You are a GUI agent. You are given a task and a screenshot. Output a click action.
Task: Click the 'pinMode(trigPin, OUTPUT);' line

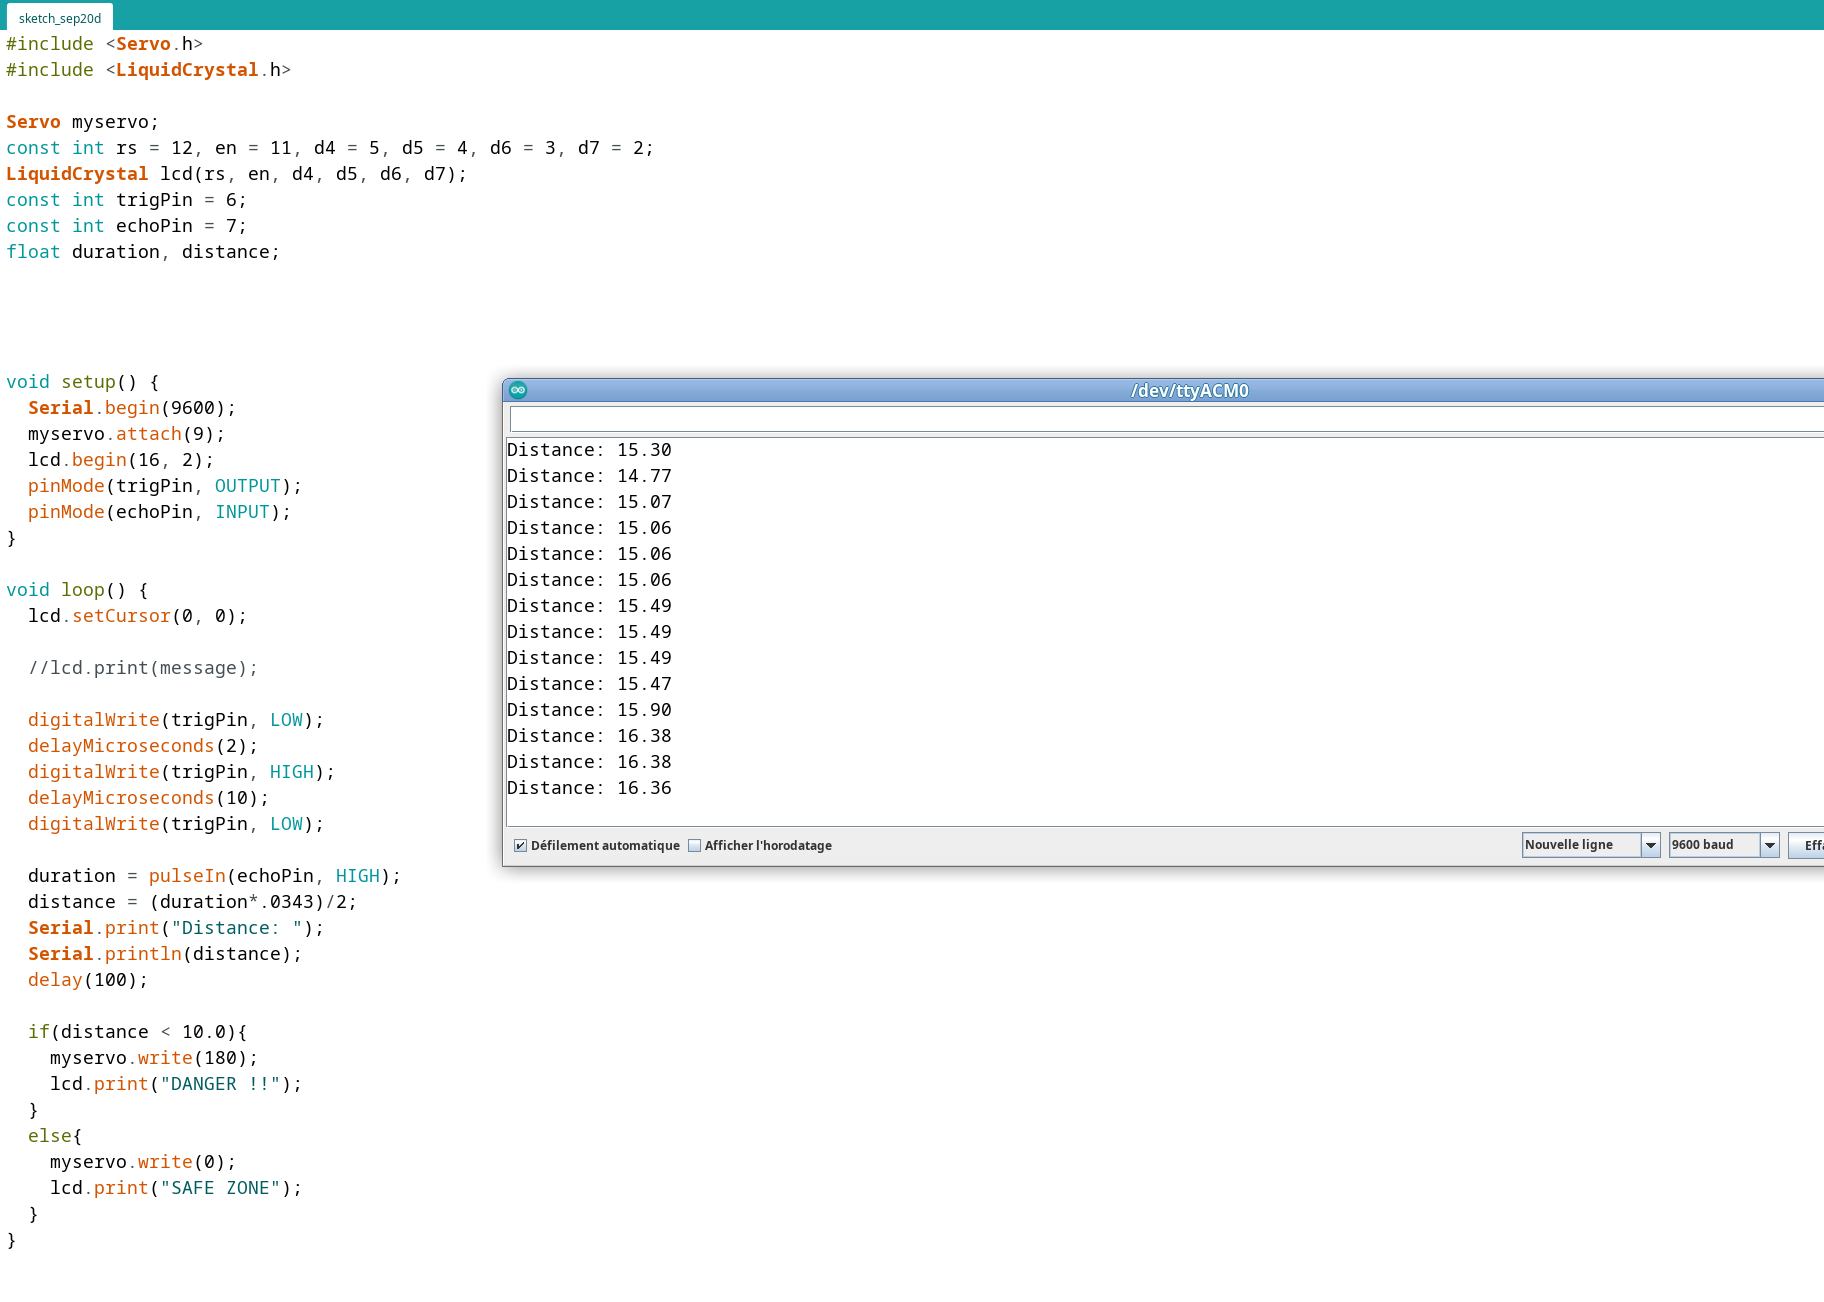[x=165, y=486]
